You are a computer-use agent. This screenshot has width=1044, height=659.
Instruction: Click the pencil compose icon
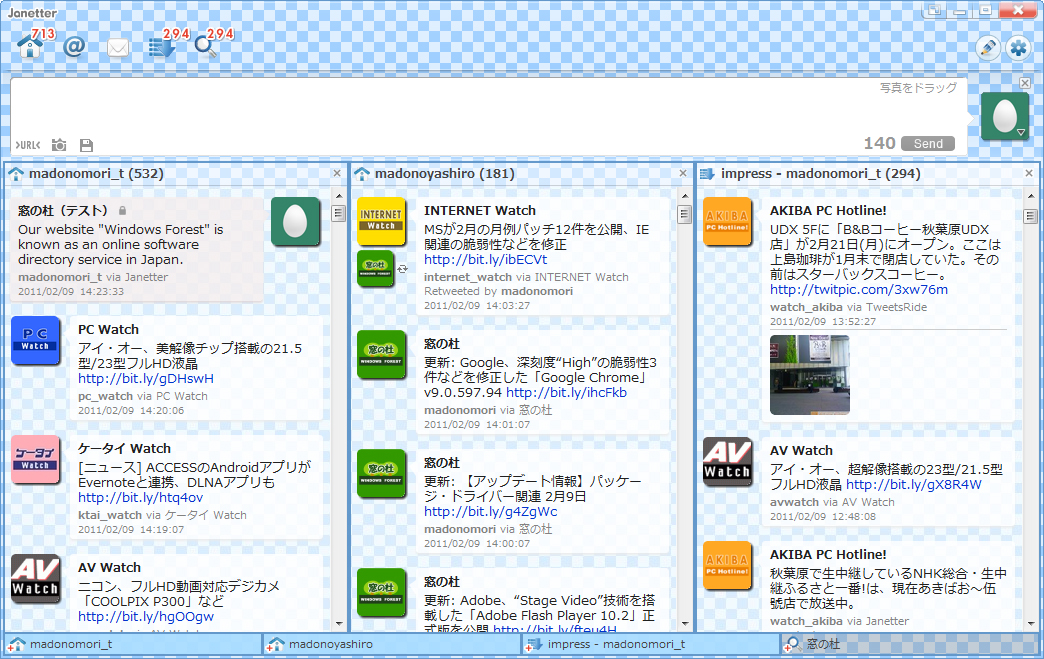pyautogui.click(x=988, y=48)
